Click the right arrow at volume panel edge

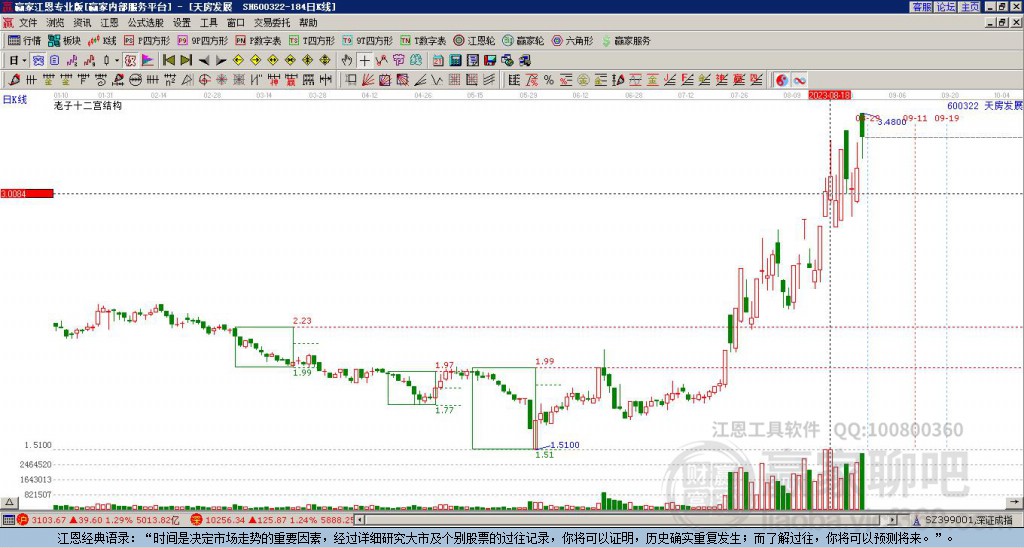tap(1015, 502)
